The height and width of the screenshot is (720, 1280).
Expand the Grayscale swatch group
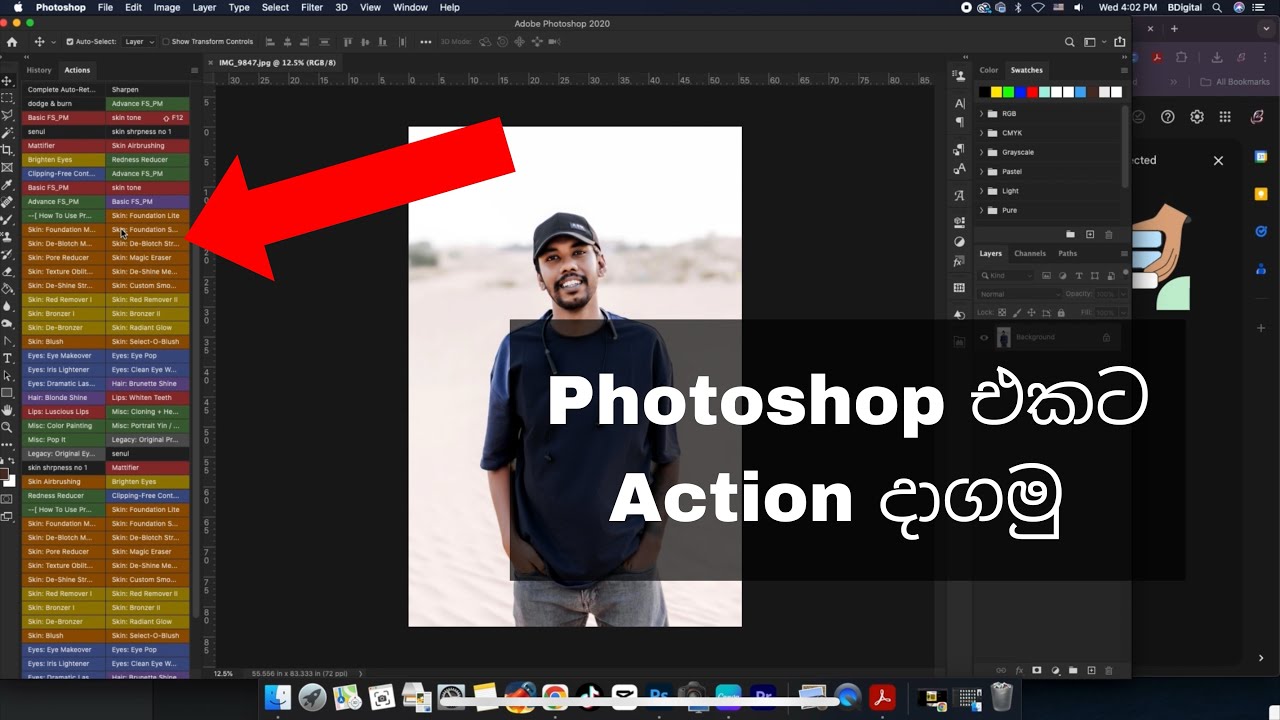tap(981, 152)
